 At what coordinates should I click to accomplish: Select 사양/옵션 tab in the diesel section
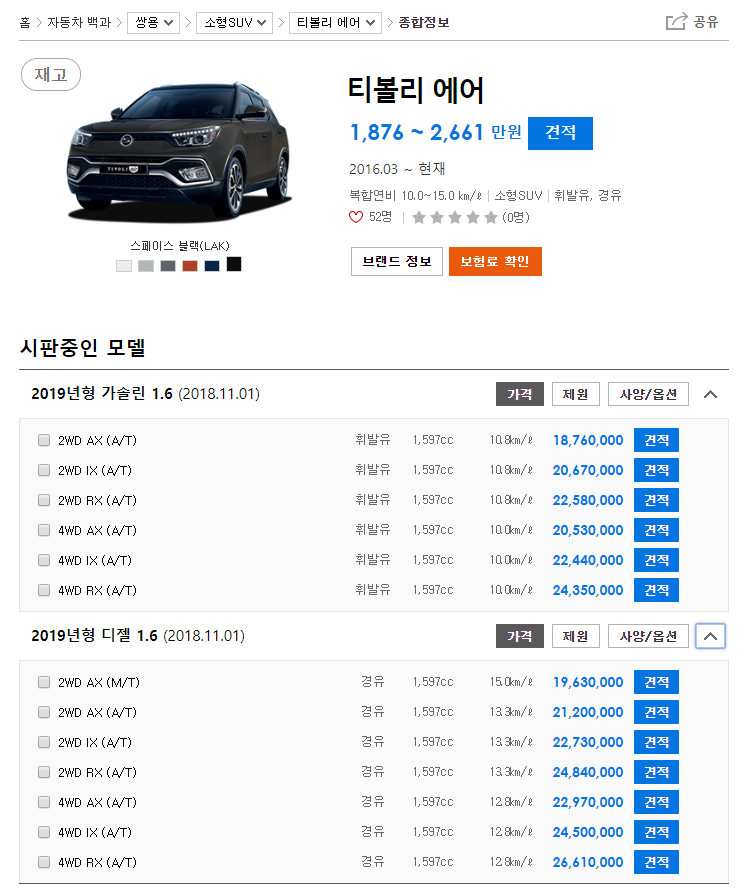click(x=648, y=636)
